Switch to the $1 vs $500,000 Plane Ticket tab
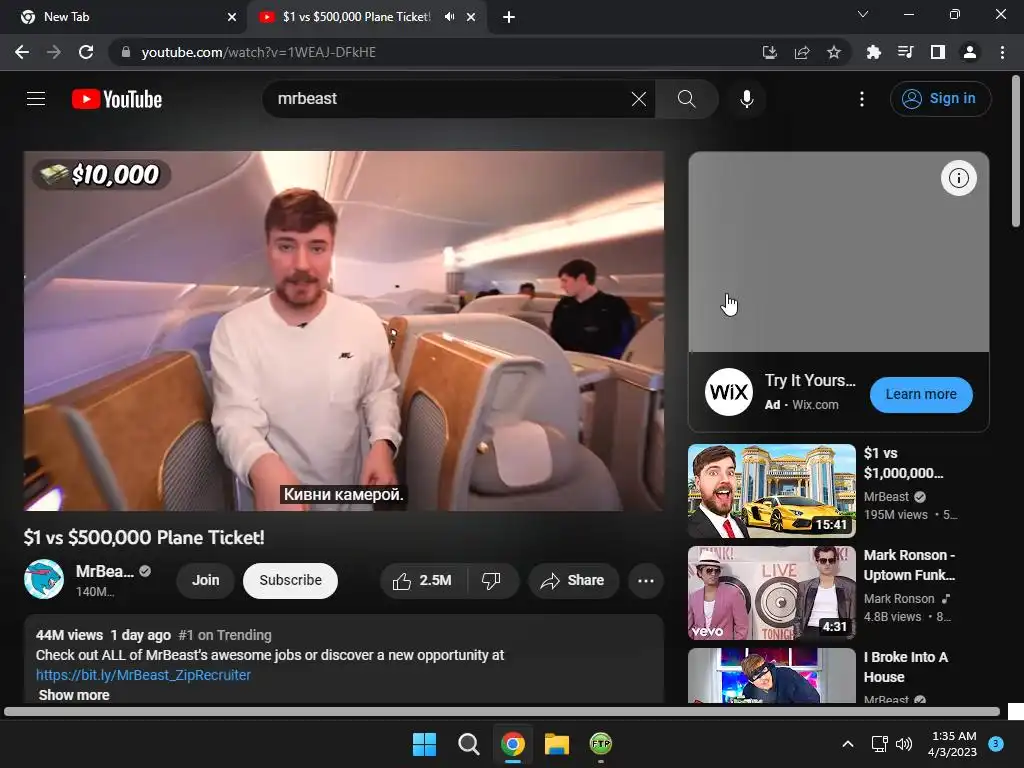Screen dimensions: 1024x768 [357, 17]
